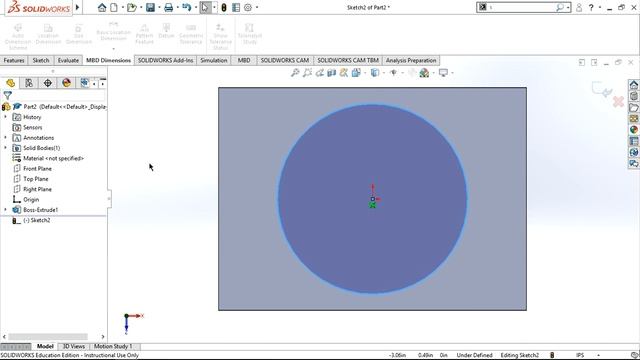The image size is (640, 360).
Task: Open the File Explorer folder icon in task pane
Action: point(633,108)
